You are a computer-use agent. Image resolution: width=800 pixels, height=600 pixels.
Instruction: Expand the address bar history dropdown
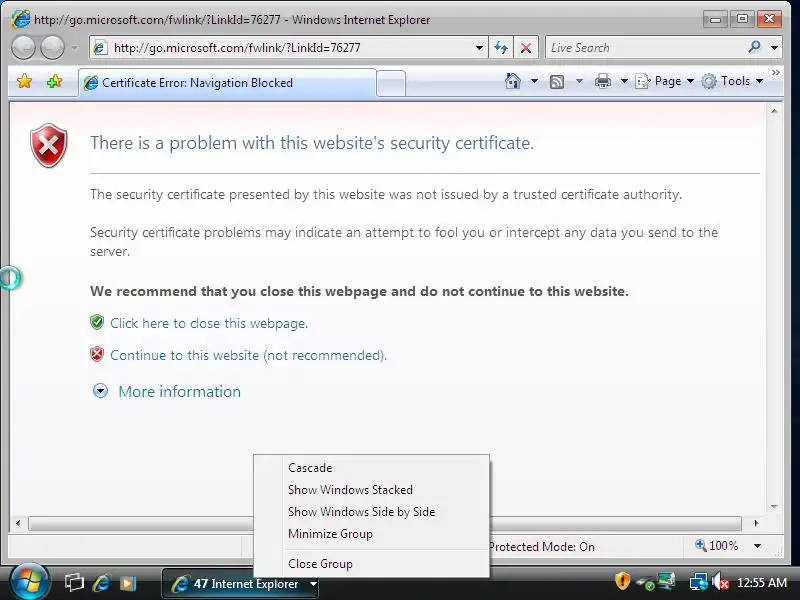[479, 48]
